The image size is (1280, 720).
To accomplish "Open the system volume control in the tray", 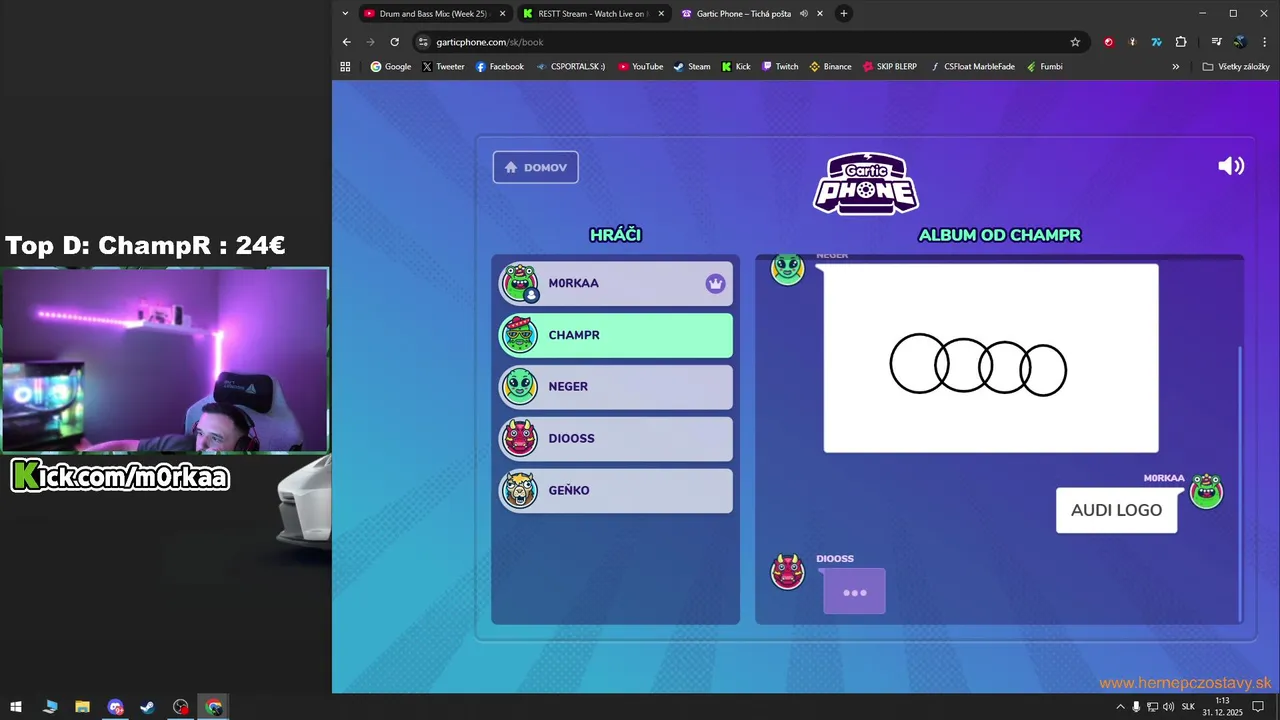I will tap(1168, 707).
